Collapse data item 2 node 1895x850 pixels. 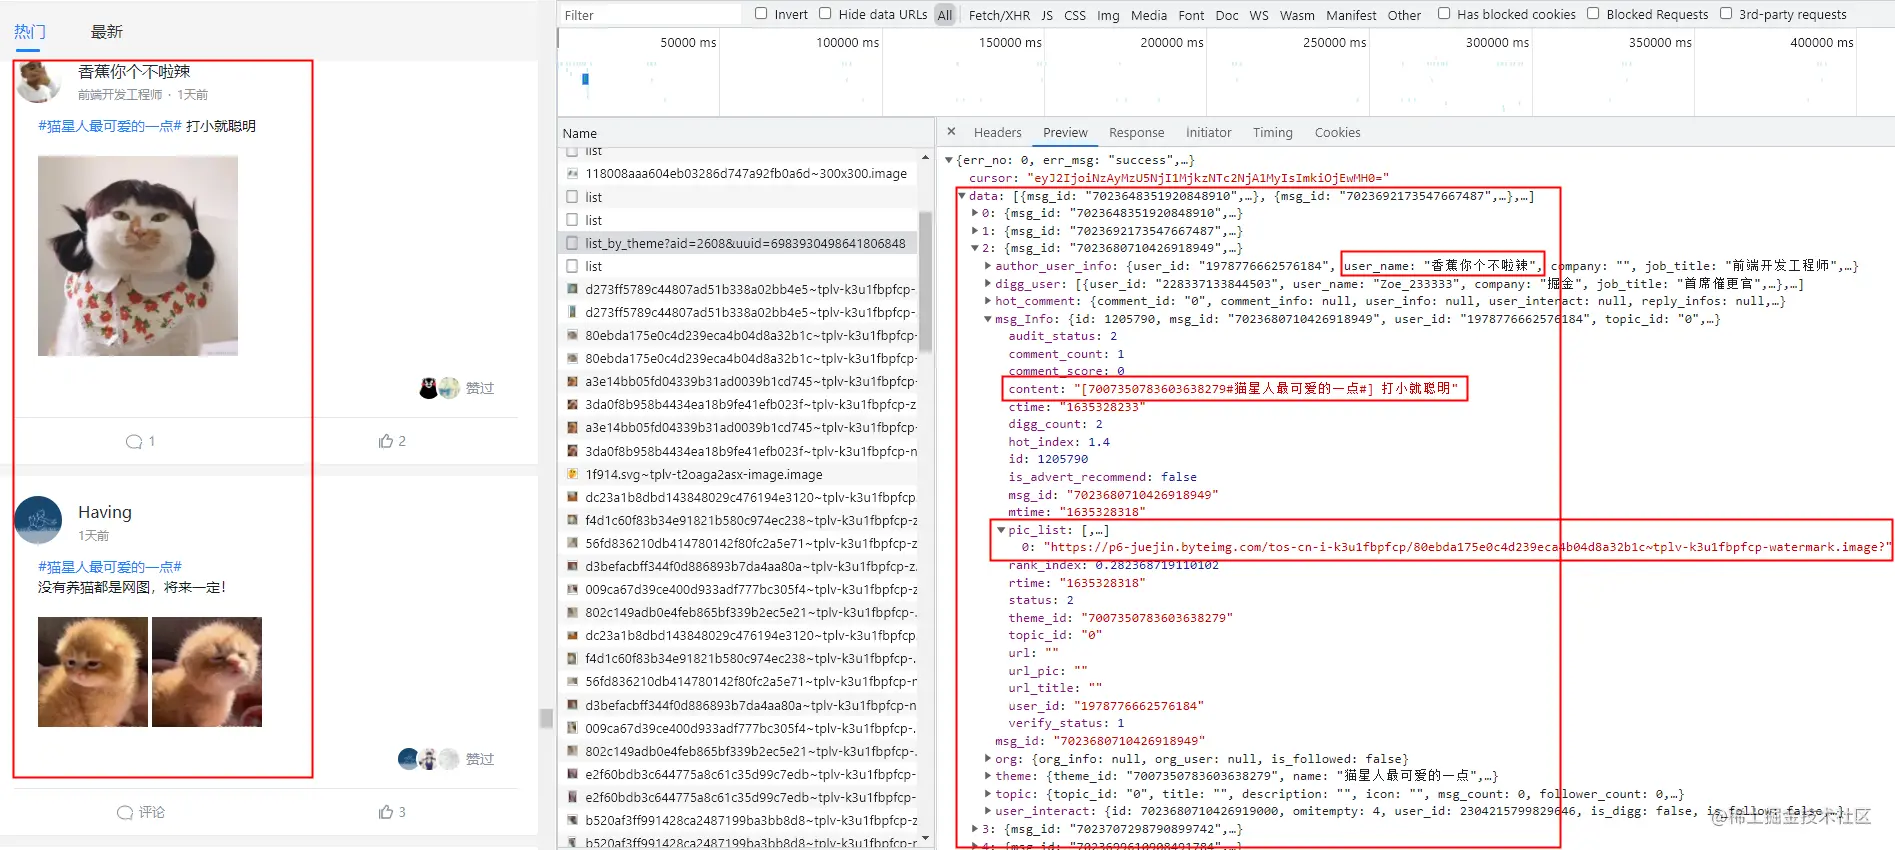(975, 248)
